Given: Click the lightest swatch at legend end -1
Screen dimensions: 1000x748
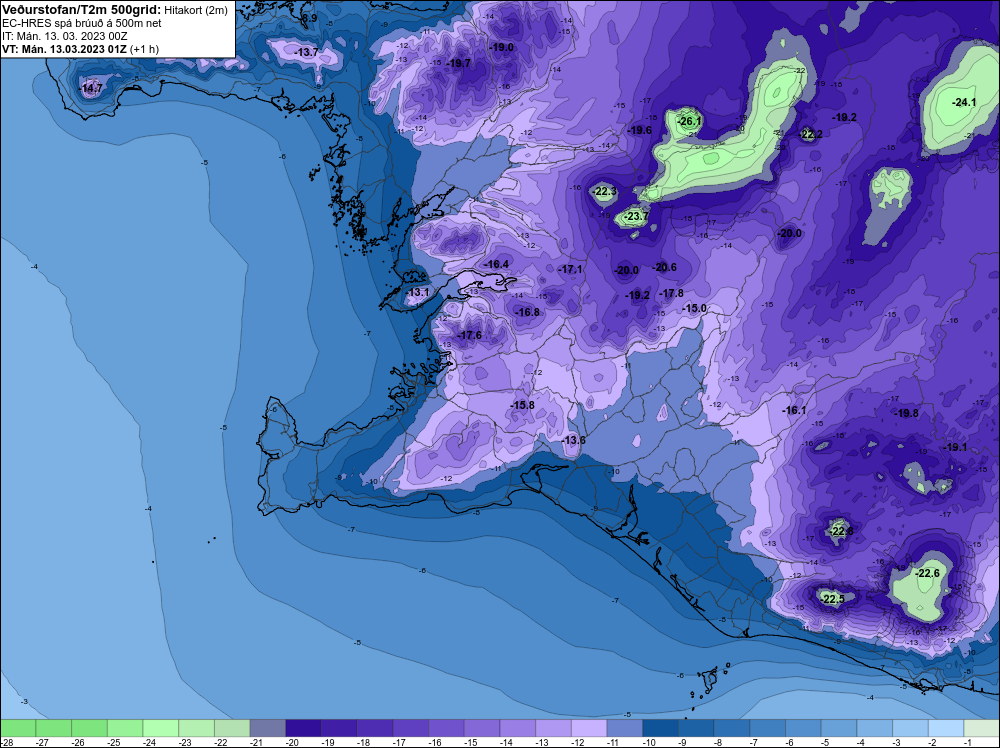Looking at the screenshot, I should point(982,728).
